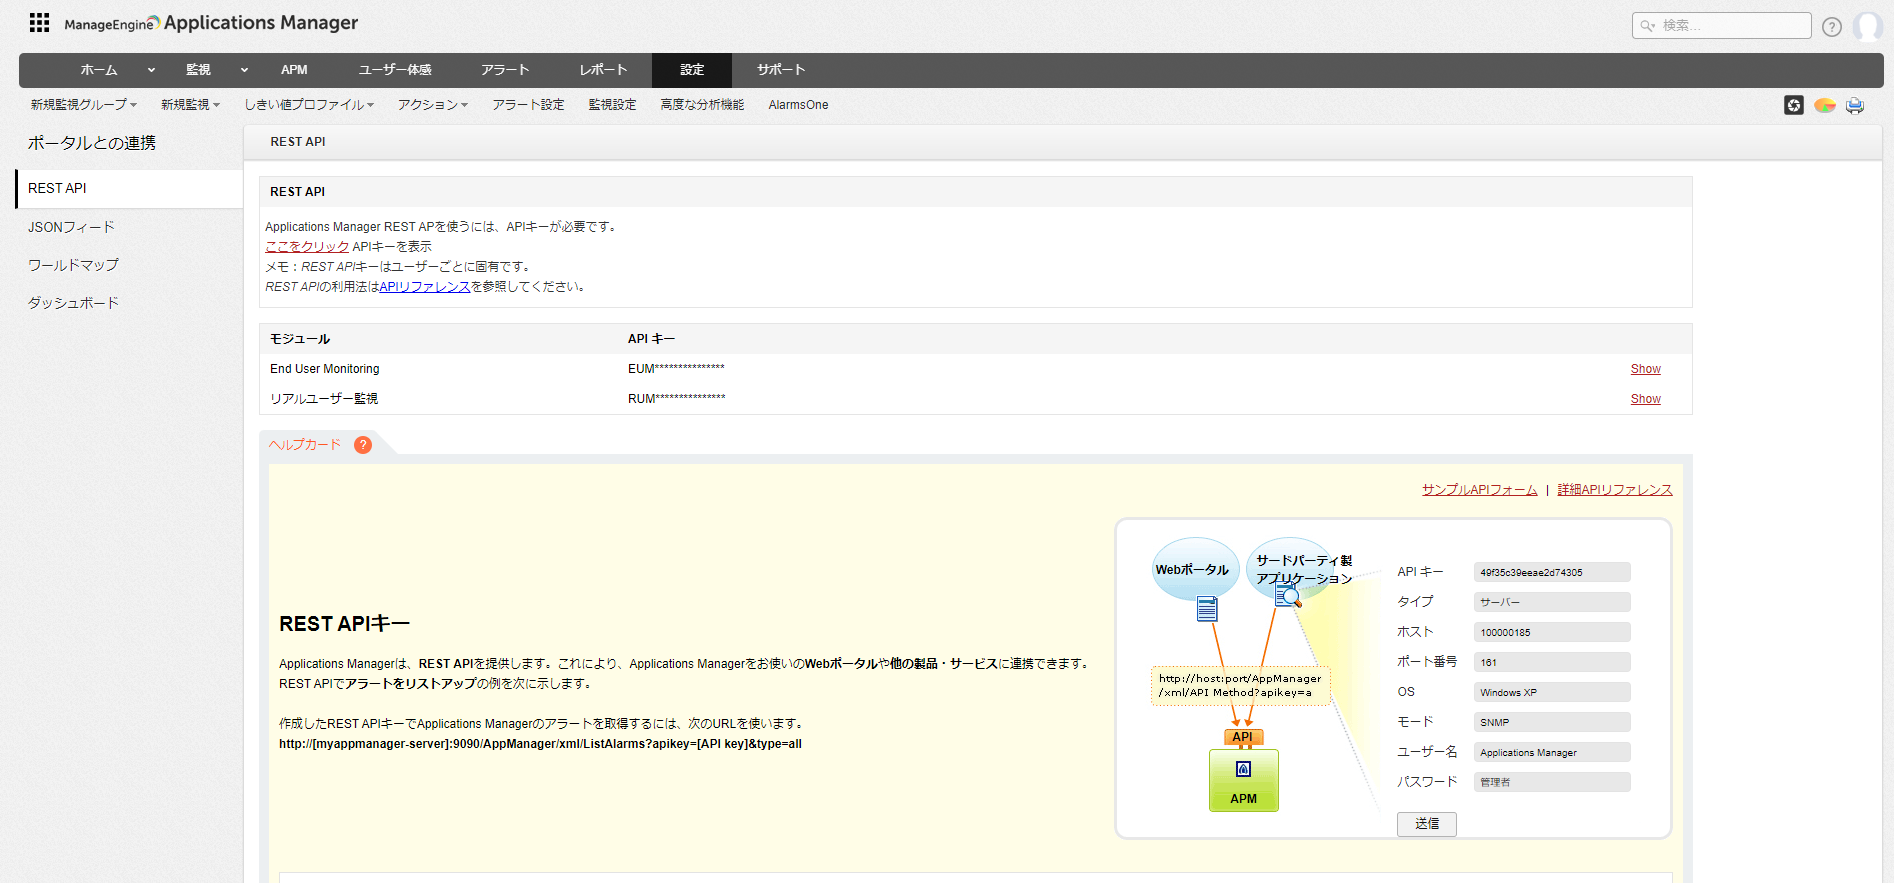Viewport: 1894px width, 883px height.
Task: Click the printer icon
Action: coord(1855,105)
